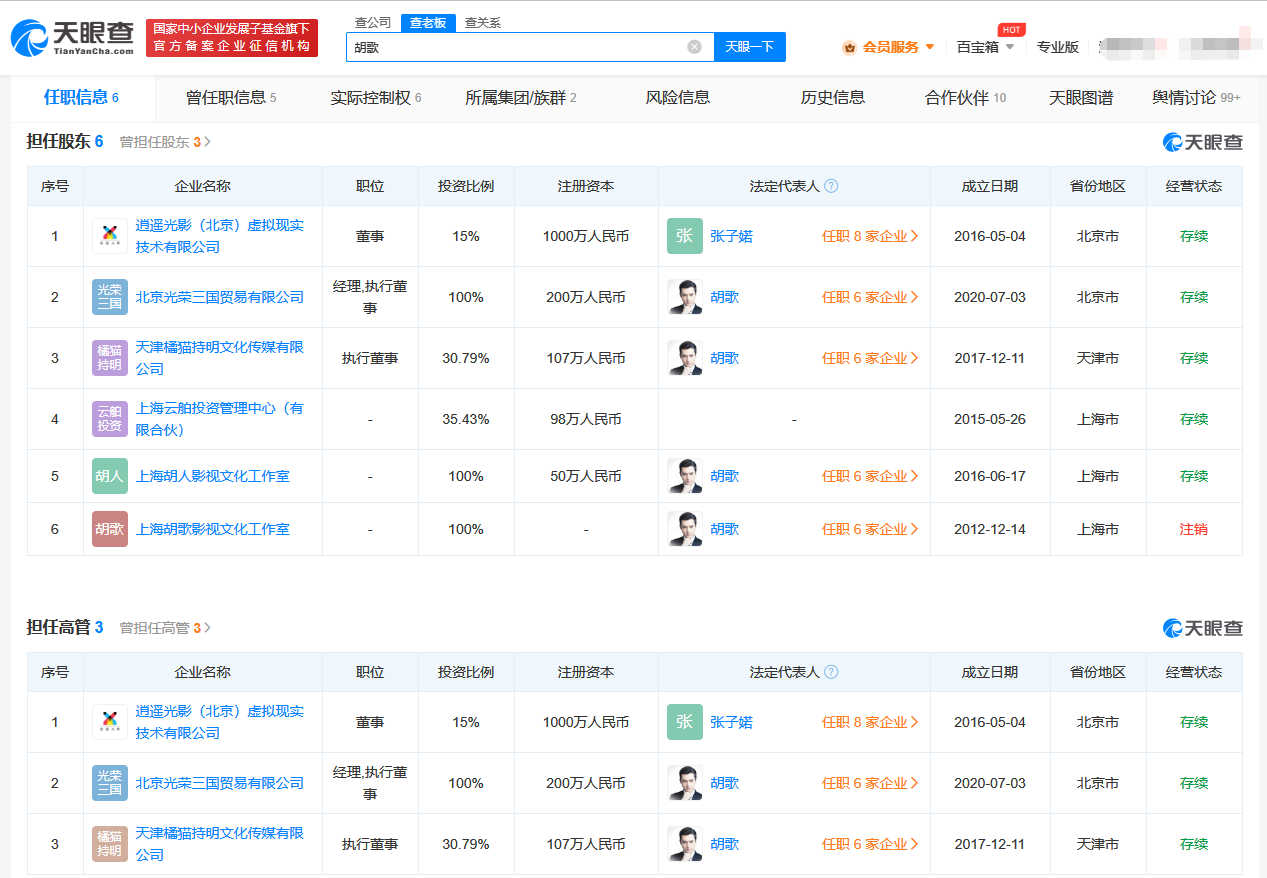Viewport: 1267px width, 878px height.
Task: Click 任职 8 家企业 in 担任高管 table
Action: [x=870, y=722]
